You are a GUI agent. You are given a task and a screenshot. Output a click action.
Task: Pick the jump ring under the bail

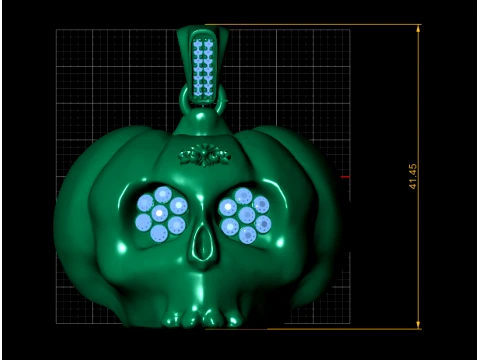coord(203,99)
